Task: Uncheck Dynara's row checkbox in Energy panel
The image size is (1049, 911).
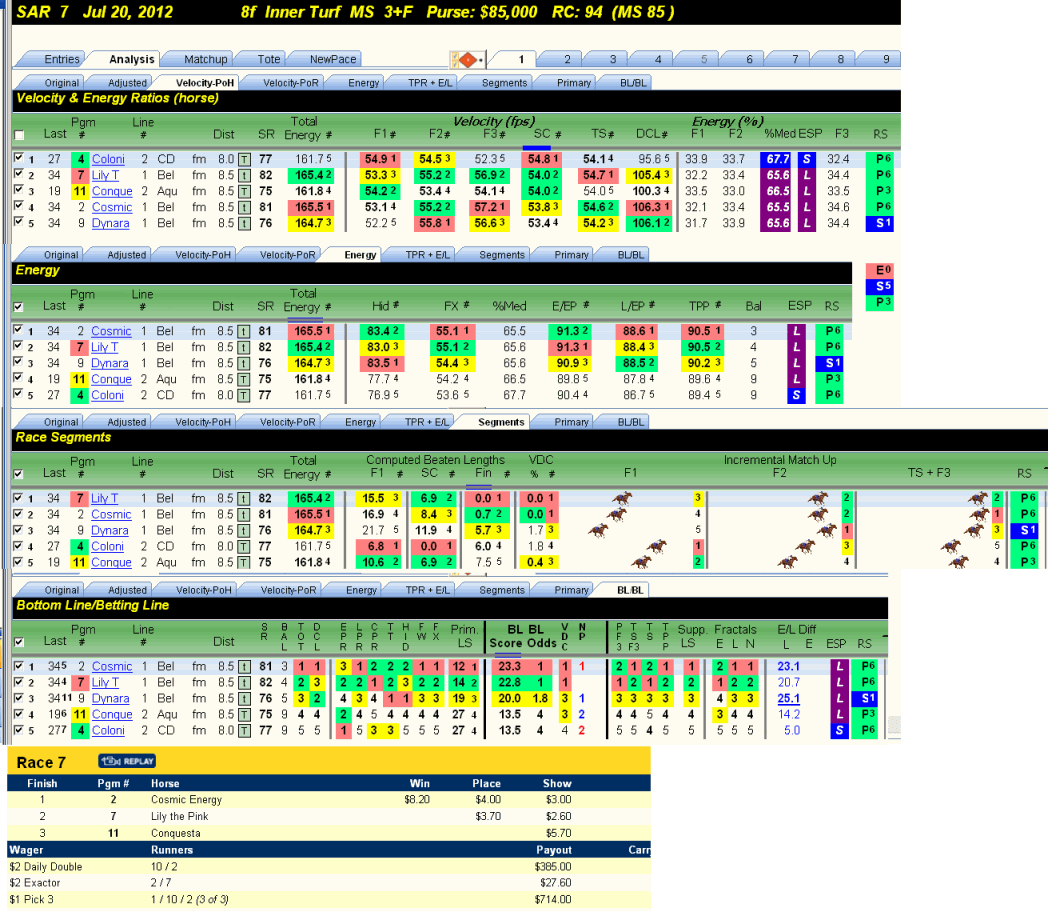Action: 18,362
